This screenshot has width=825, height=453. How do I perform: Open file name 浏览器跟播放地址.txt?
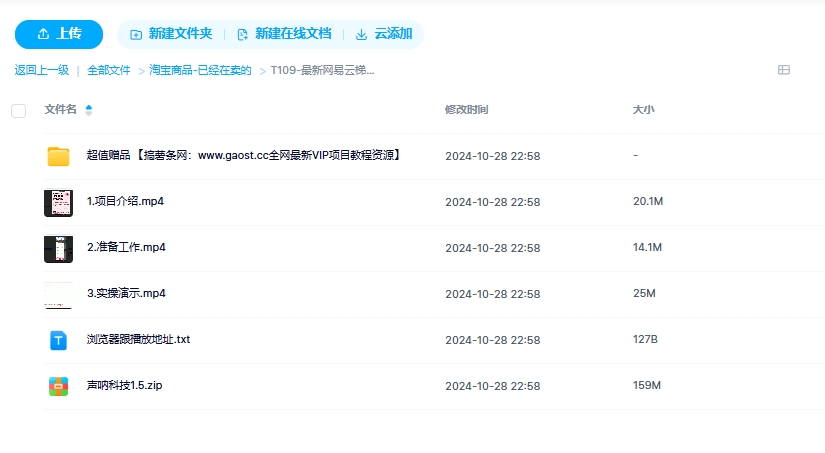(138, 340)
